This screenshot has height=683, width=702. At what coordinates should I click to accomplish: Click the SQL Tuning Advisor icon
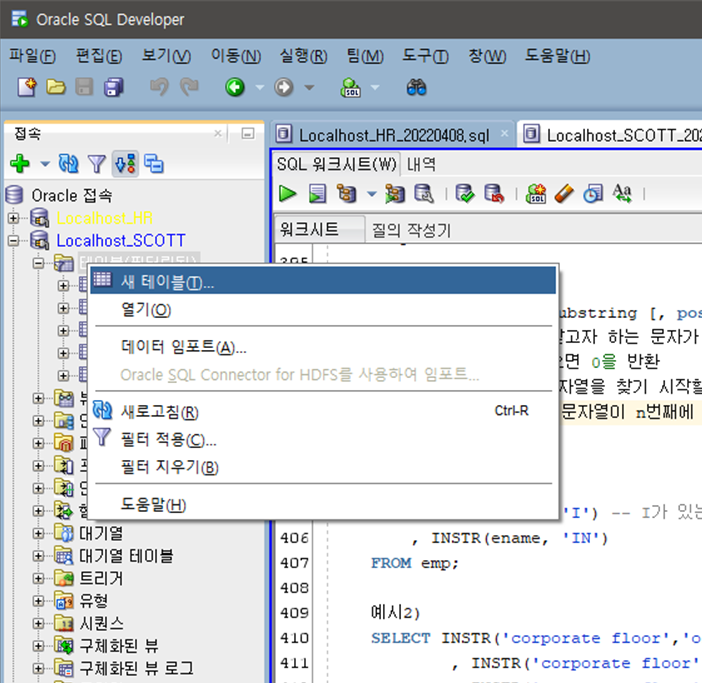tap(424, 194)
